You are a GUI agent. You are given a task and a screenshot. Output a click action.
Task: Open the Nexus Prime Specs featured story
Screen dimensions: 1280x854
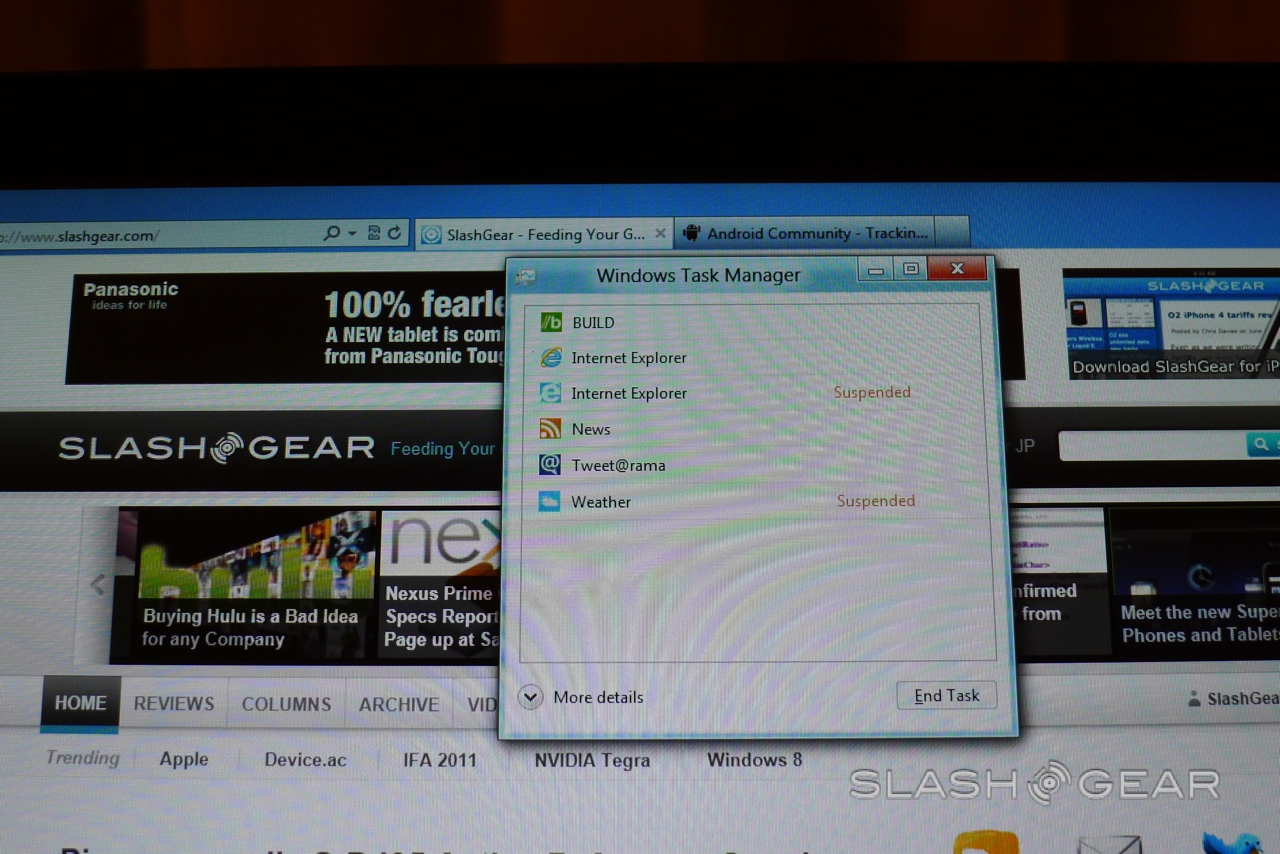tap(440, 585)
